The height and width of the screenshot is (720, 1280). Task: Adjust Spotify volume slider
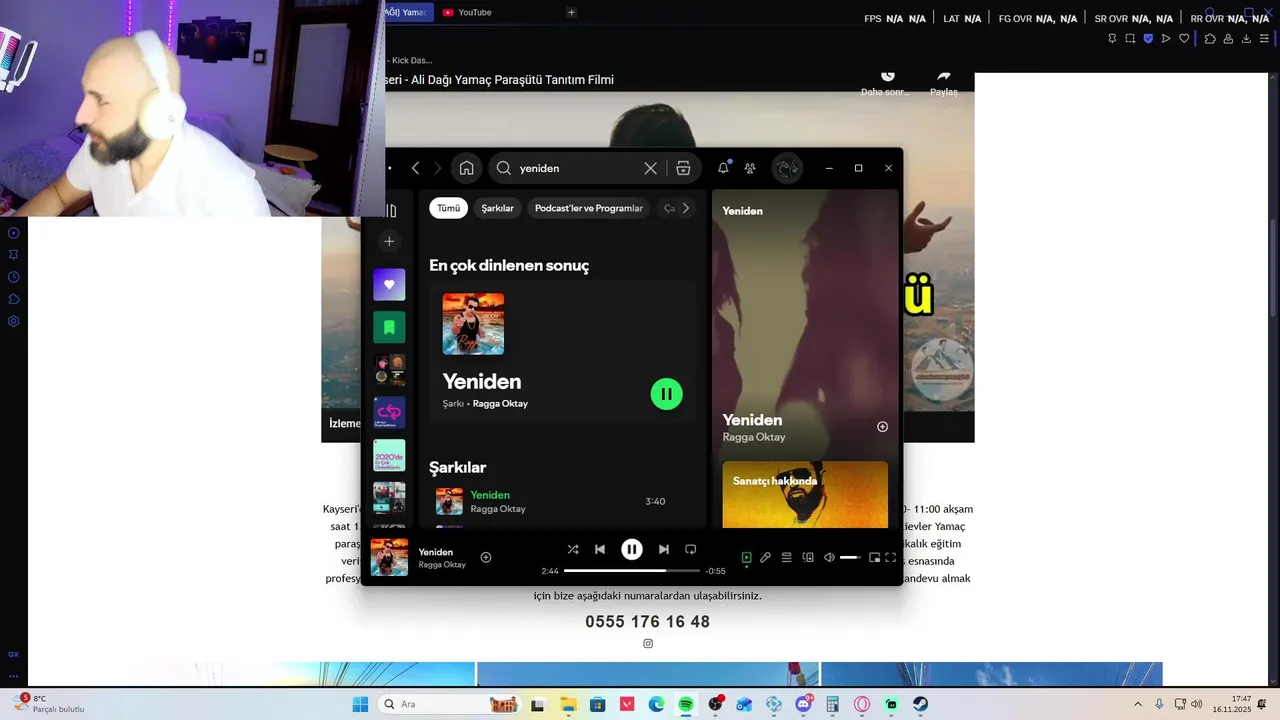(850, 557)
